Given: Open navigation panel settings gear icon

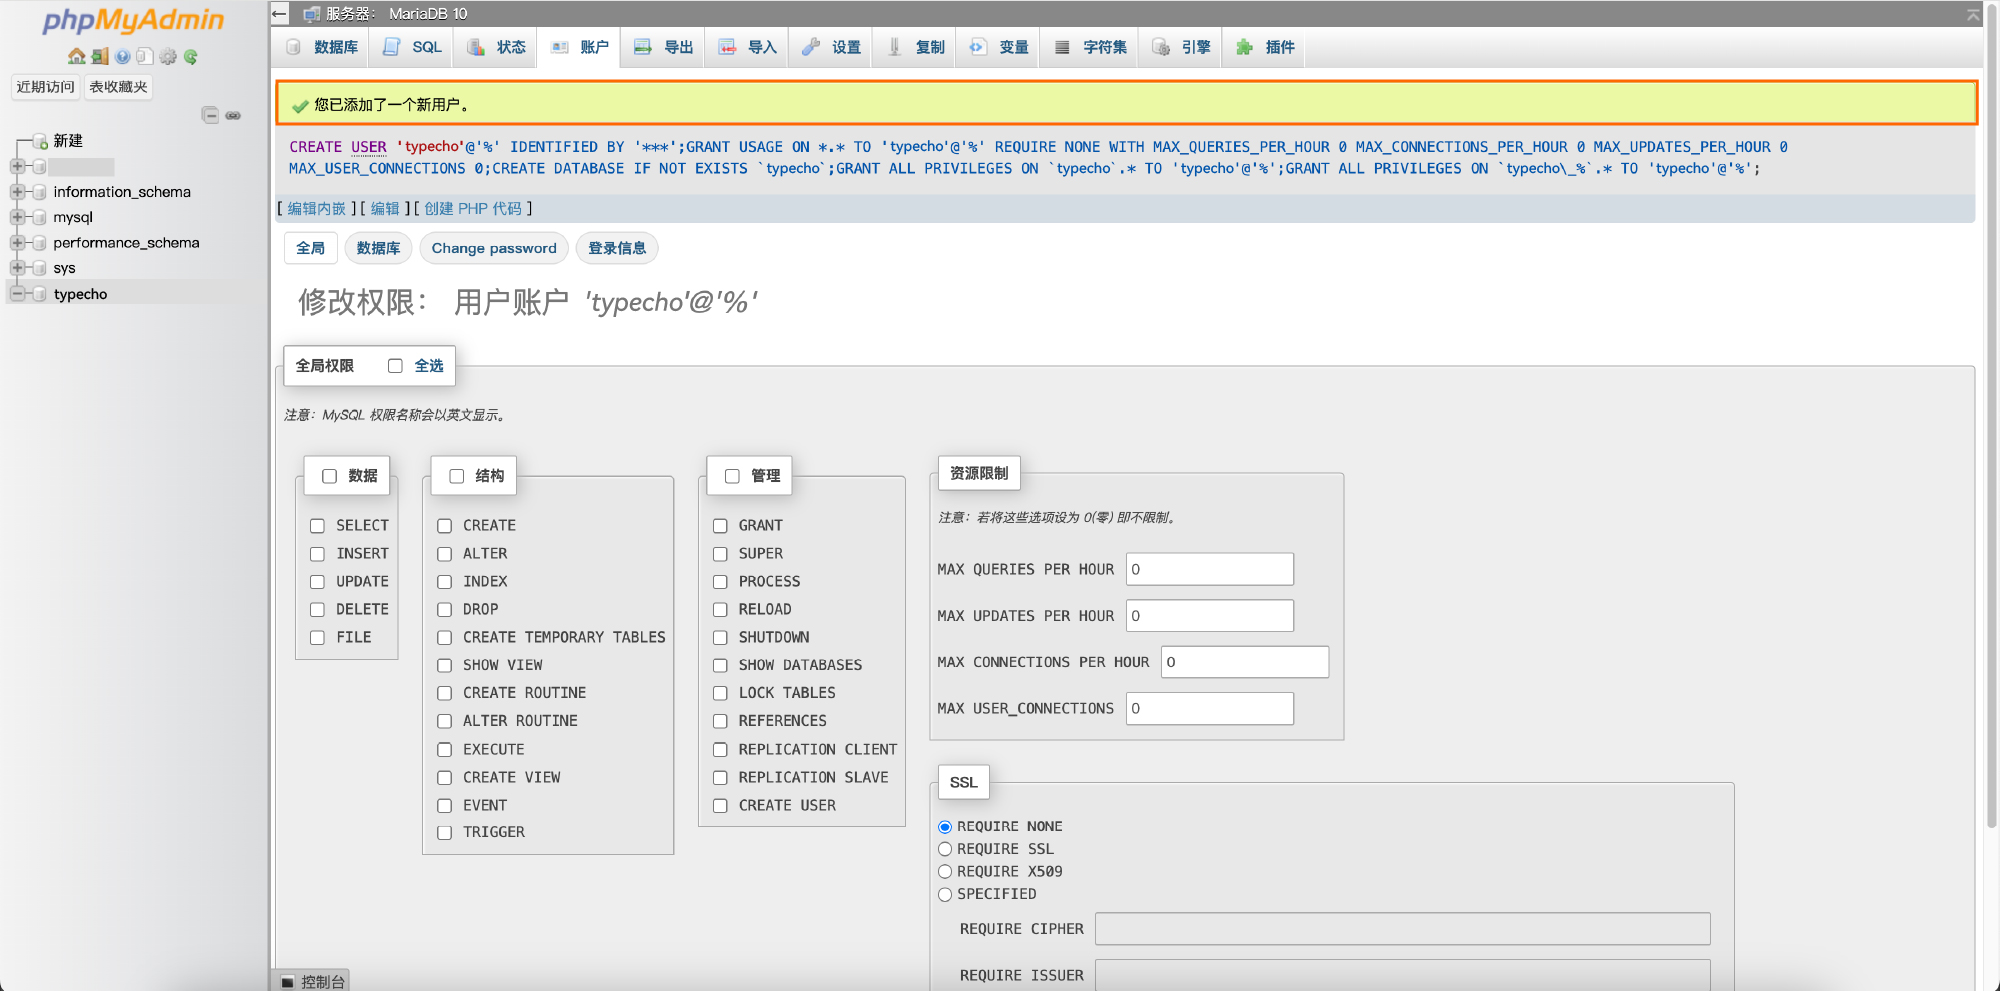Looking at the screenshot, I should 168,57.
